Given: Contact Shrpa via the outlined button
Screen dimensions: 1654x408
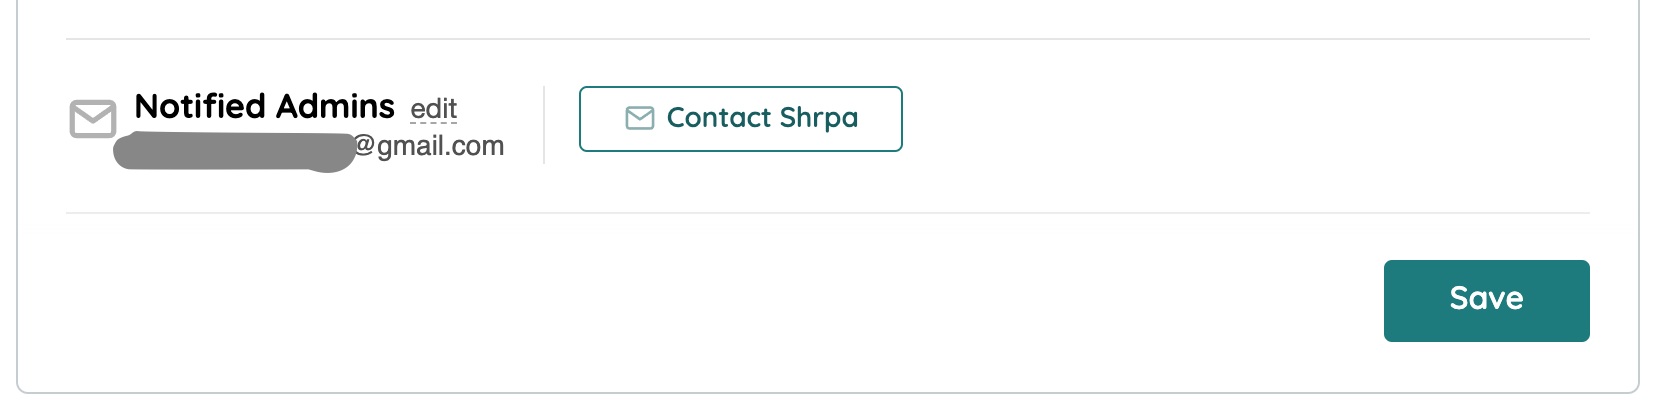Looking at the screenshot, I should pos(740,118).
